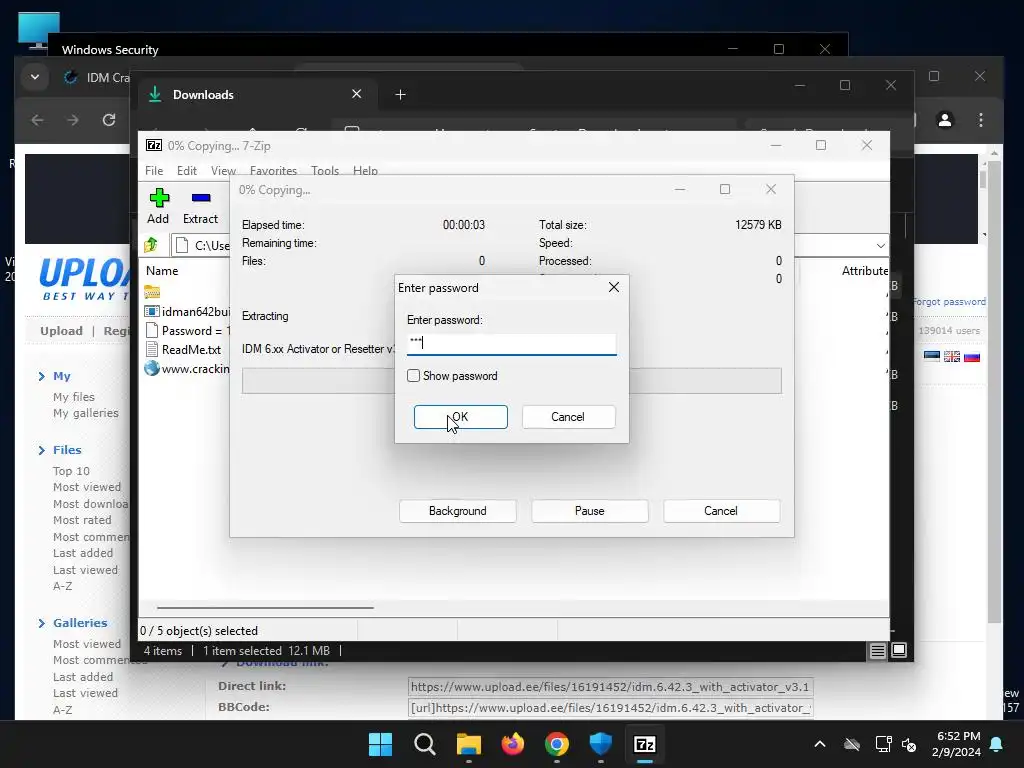
Task: Close the Enter password dialog
Action: pyautogui.click(x=614, y=287)
